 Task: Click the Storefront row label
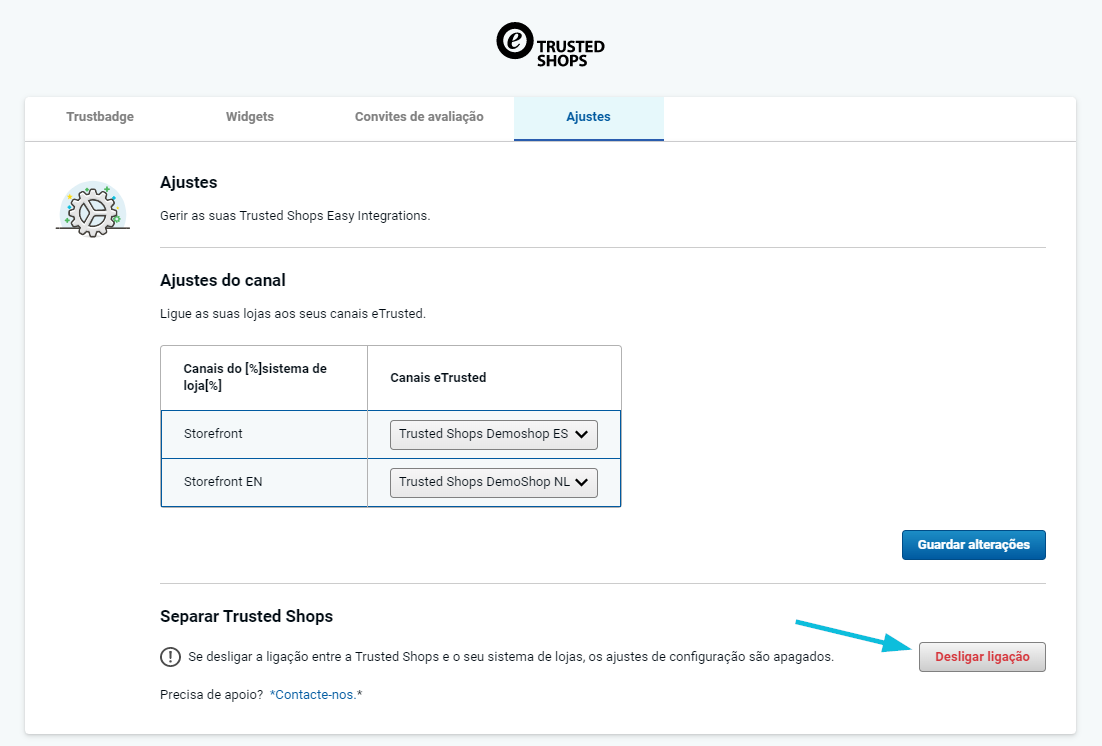pos(213,434)
